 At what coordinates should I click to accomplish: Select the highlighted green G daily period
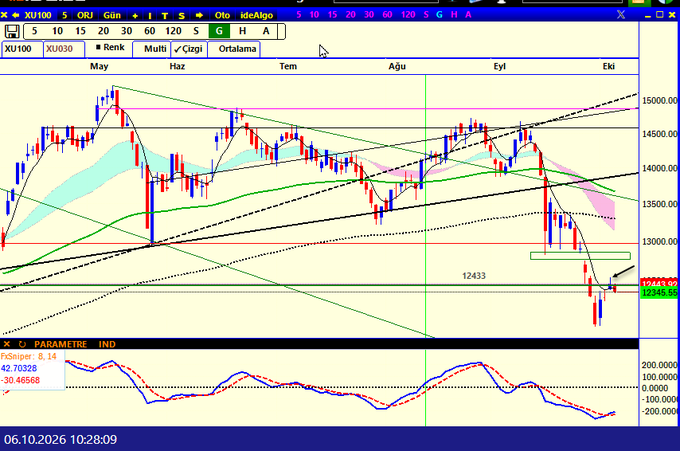click(219, 31)
